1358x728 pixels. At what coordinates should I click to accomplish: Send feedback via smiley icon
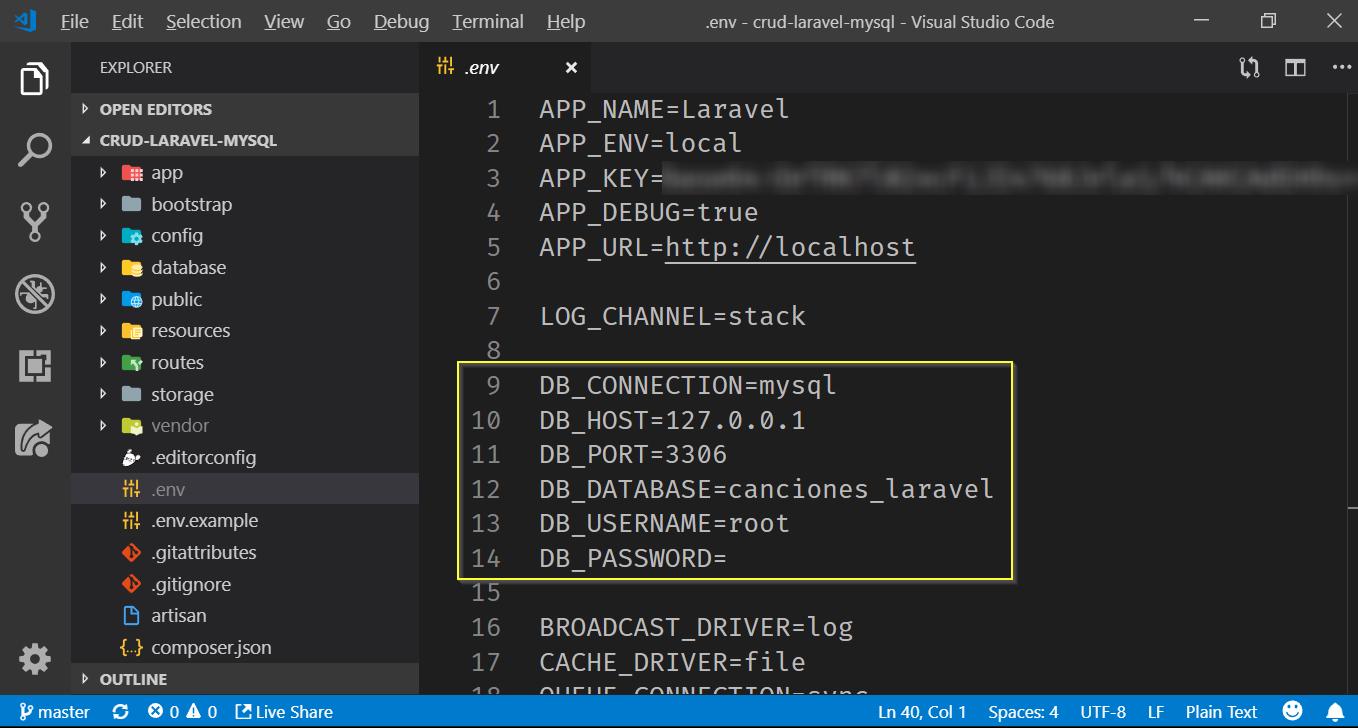[x=1292, y=712]
